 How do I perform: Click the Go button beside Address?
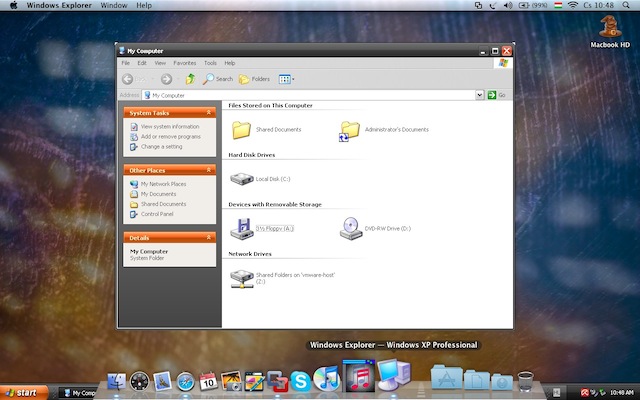497,95
